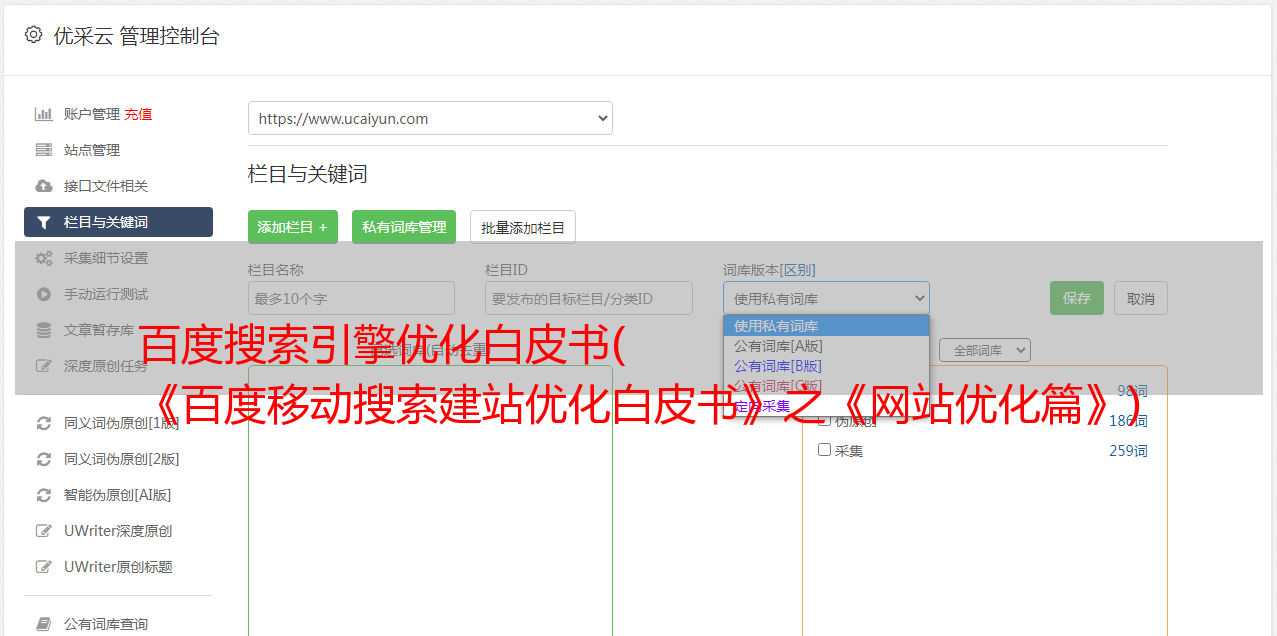Click the refresh icon of 同义词伪原创[2版]

[x=44, y=459]
